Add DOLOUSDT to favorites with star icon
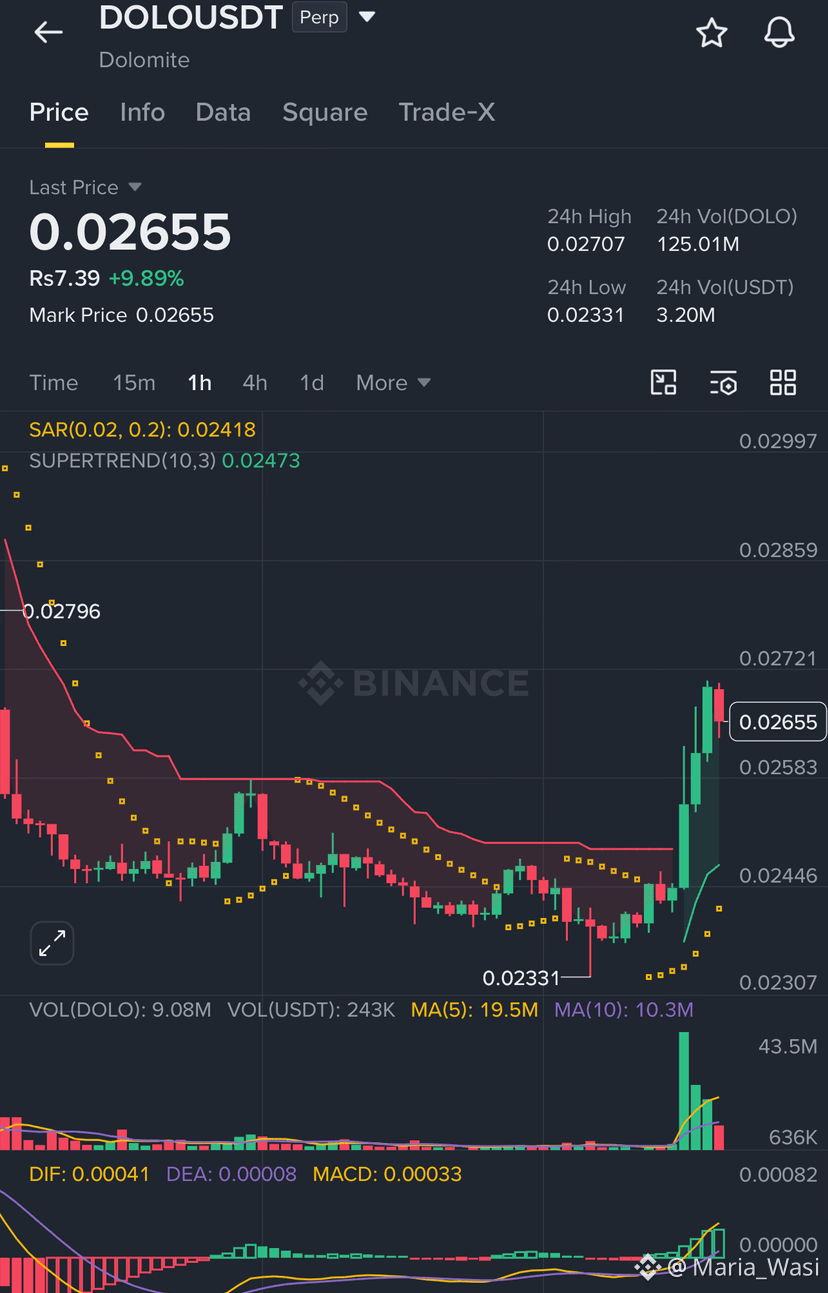This screenshot has height=1293, width=828. pyautogui.click(x=711, y=32)
